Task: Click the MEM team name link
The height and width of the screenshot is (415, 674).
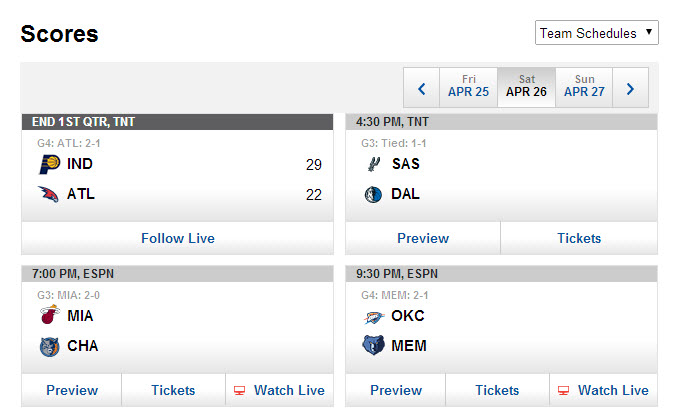Action: point(408,346)
